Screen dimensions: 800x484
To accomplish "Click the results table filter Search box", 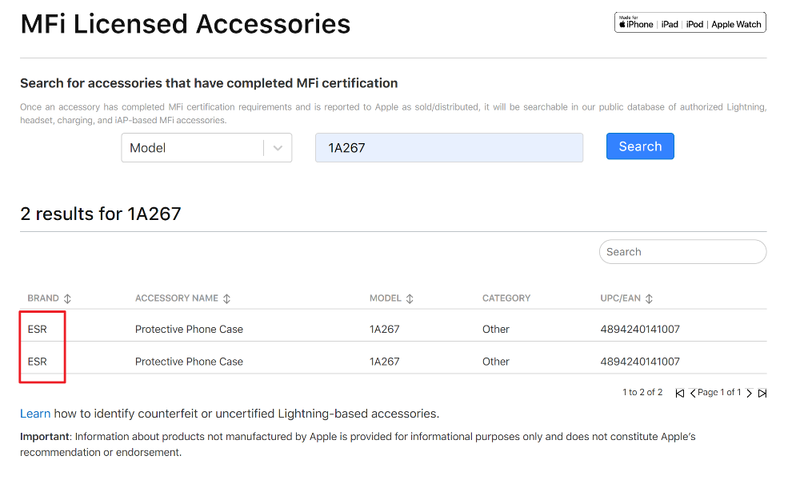I will click(683, 252).
